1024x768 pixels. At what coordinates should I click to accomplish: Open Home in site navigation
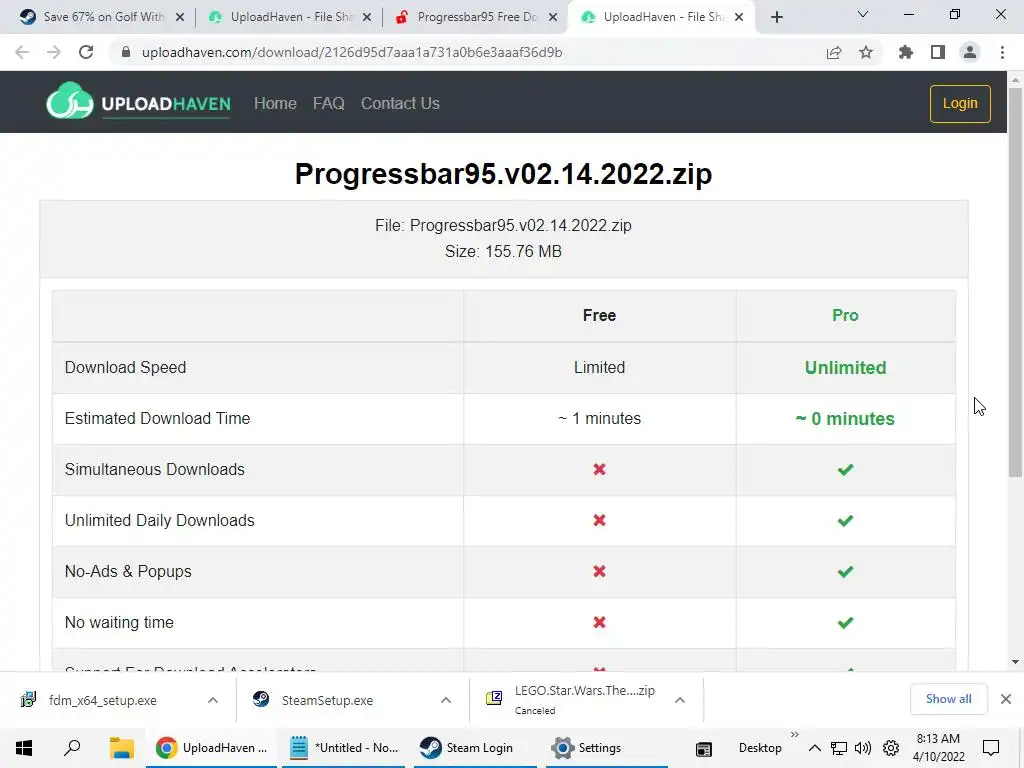pos(275,103)
